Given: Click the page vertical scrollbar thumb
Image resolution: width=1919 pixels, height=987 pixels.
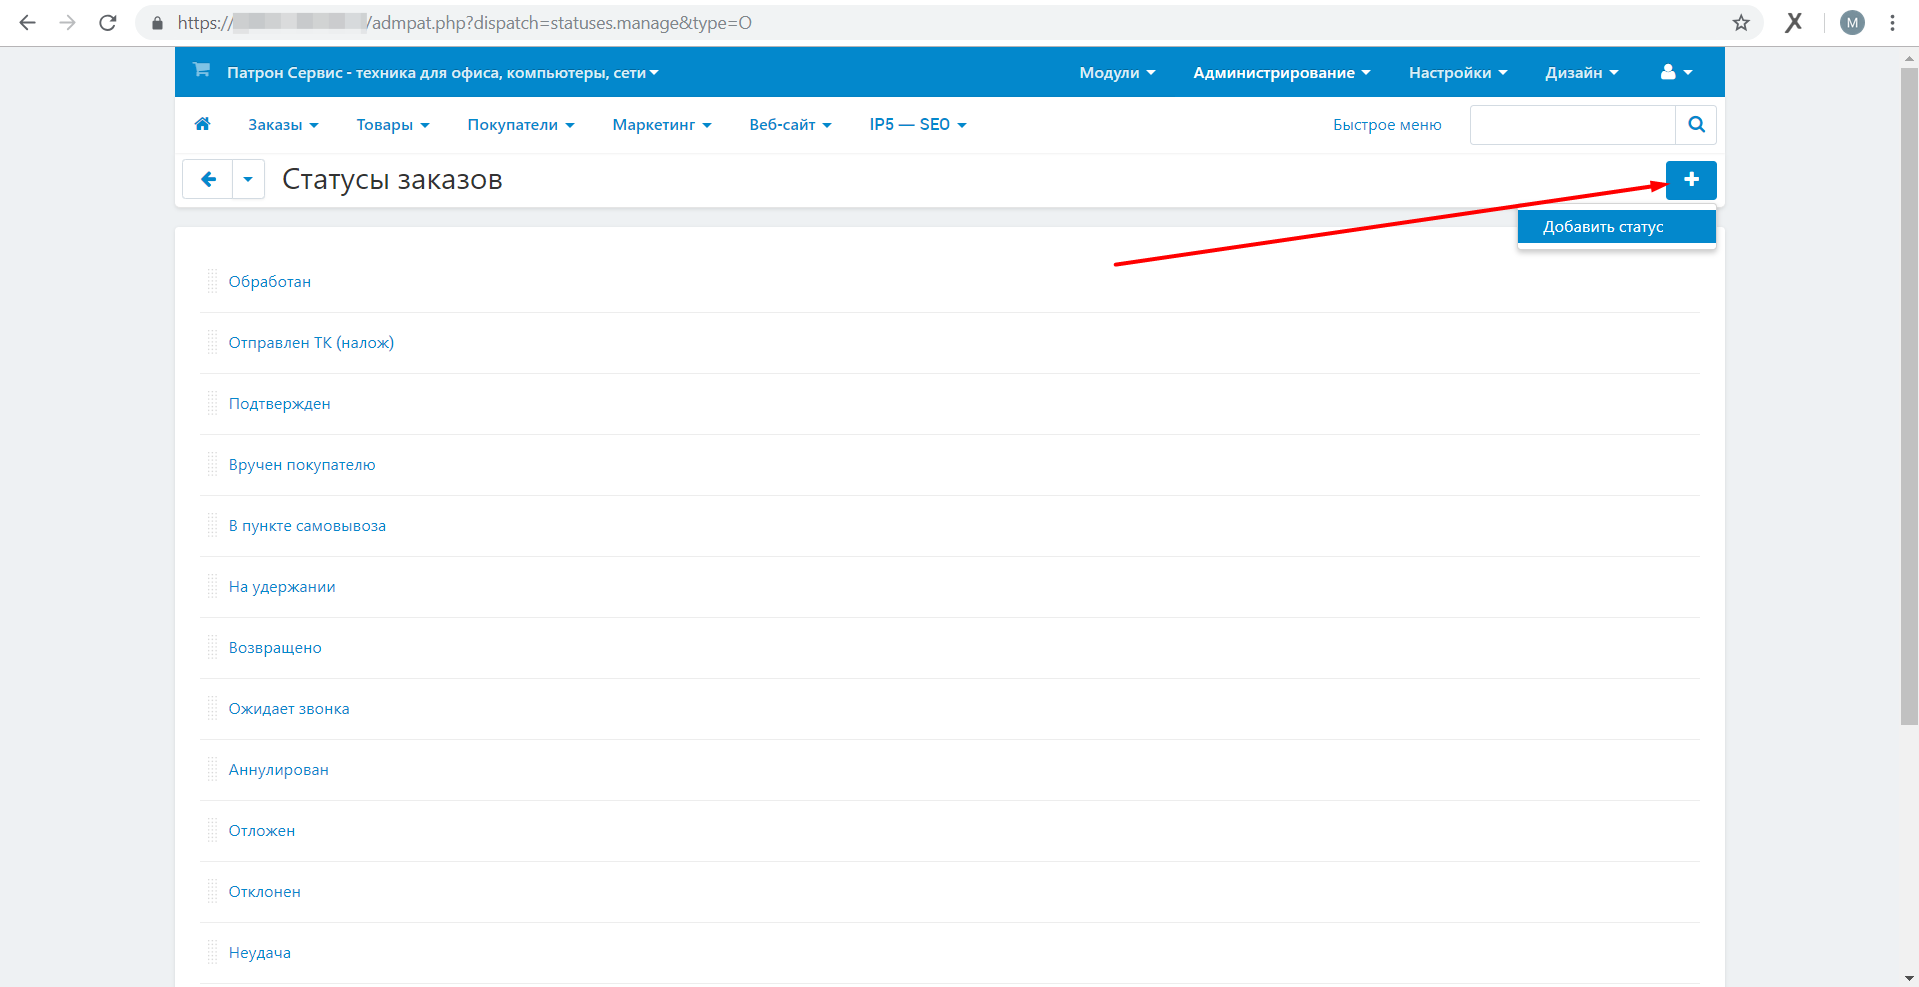Looking at the screenshot, I should [x=1909, y=395].
